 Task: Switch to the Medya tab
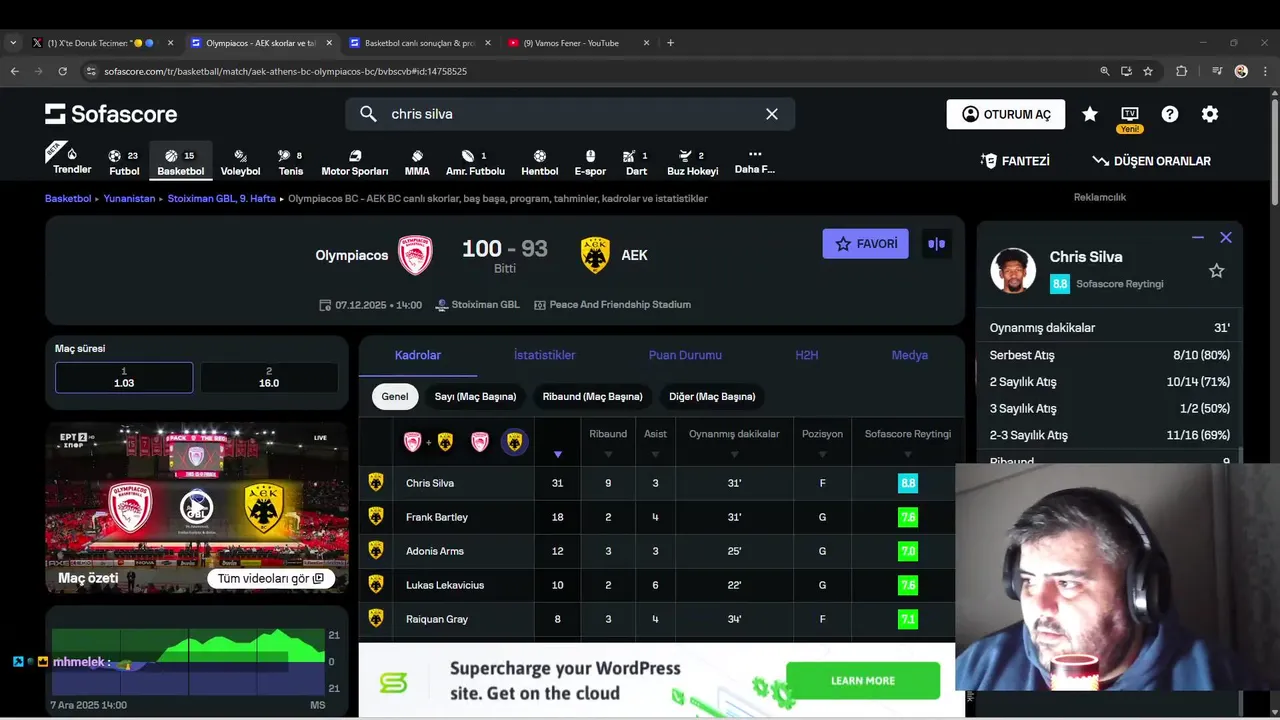910,355
